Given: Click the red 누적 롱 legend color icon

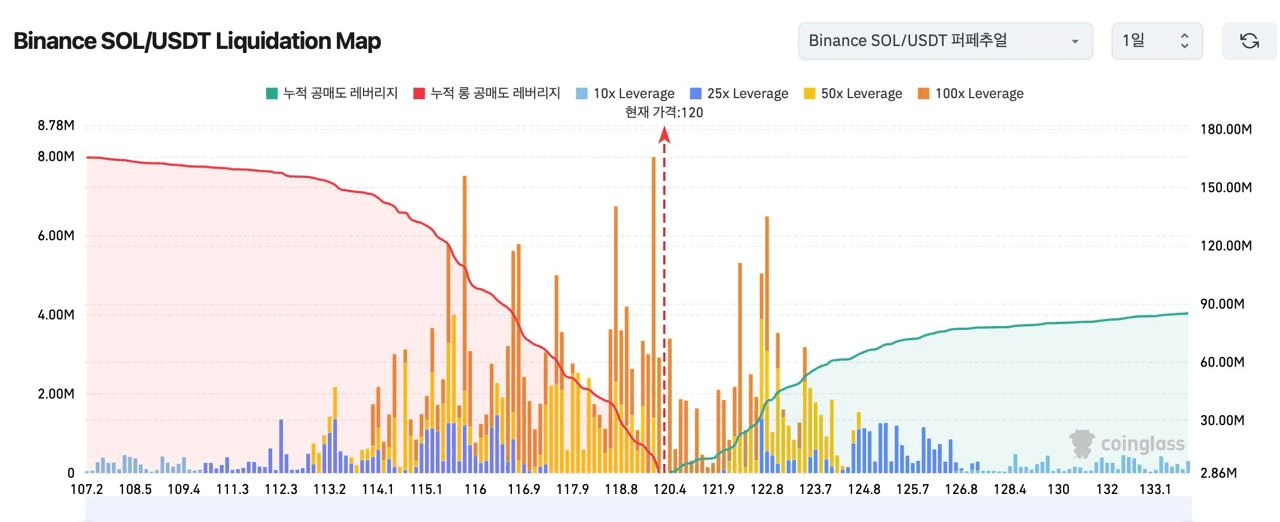Looking at the screenshot, I should [419, 93].
